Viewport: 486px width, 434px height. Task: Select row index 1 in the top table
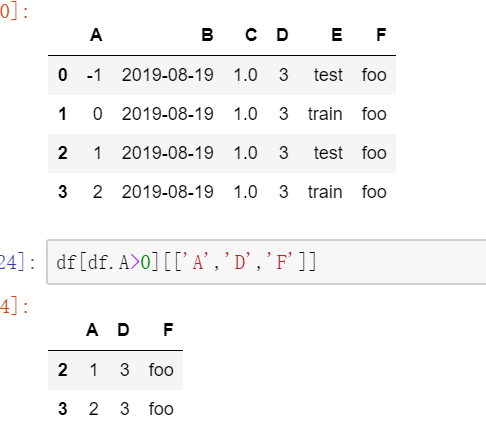coord(63,114)
